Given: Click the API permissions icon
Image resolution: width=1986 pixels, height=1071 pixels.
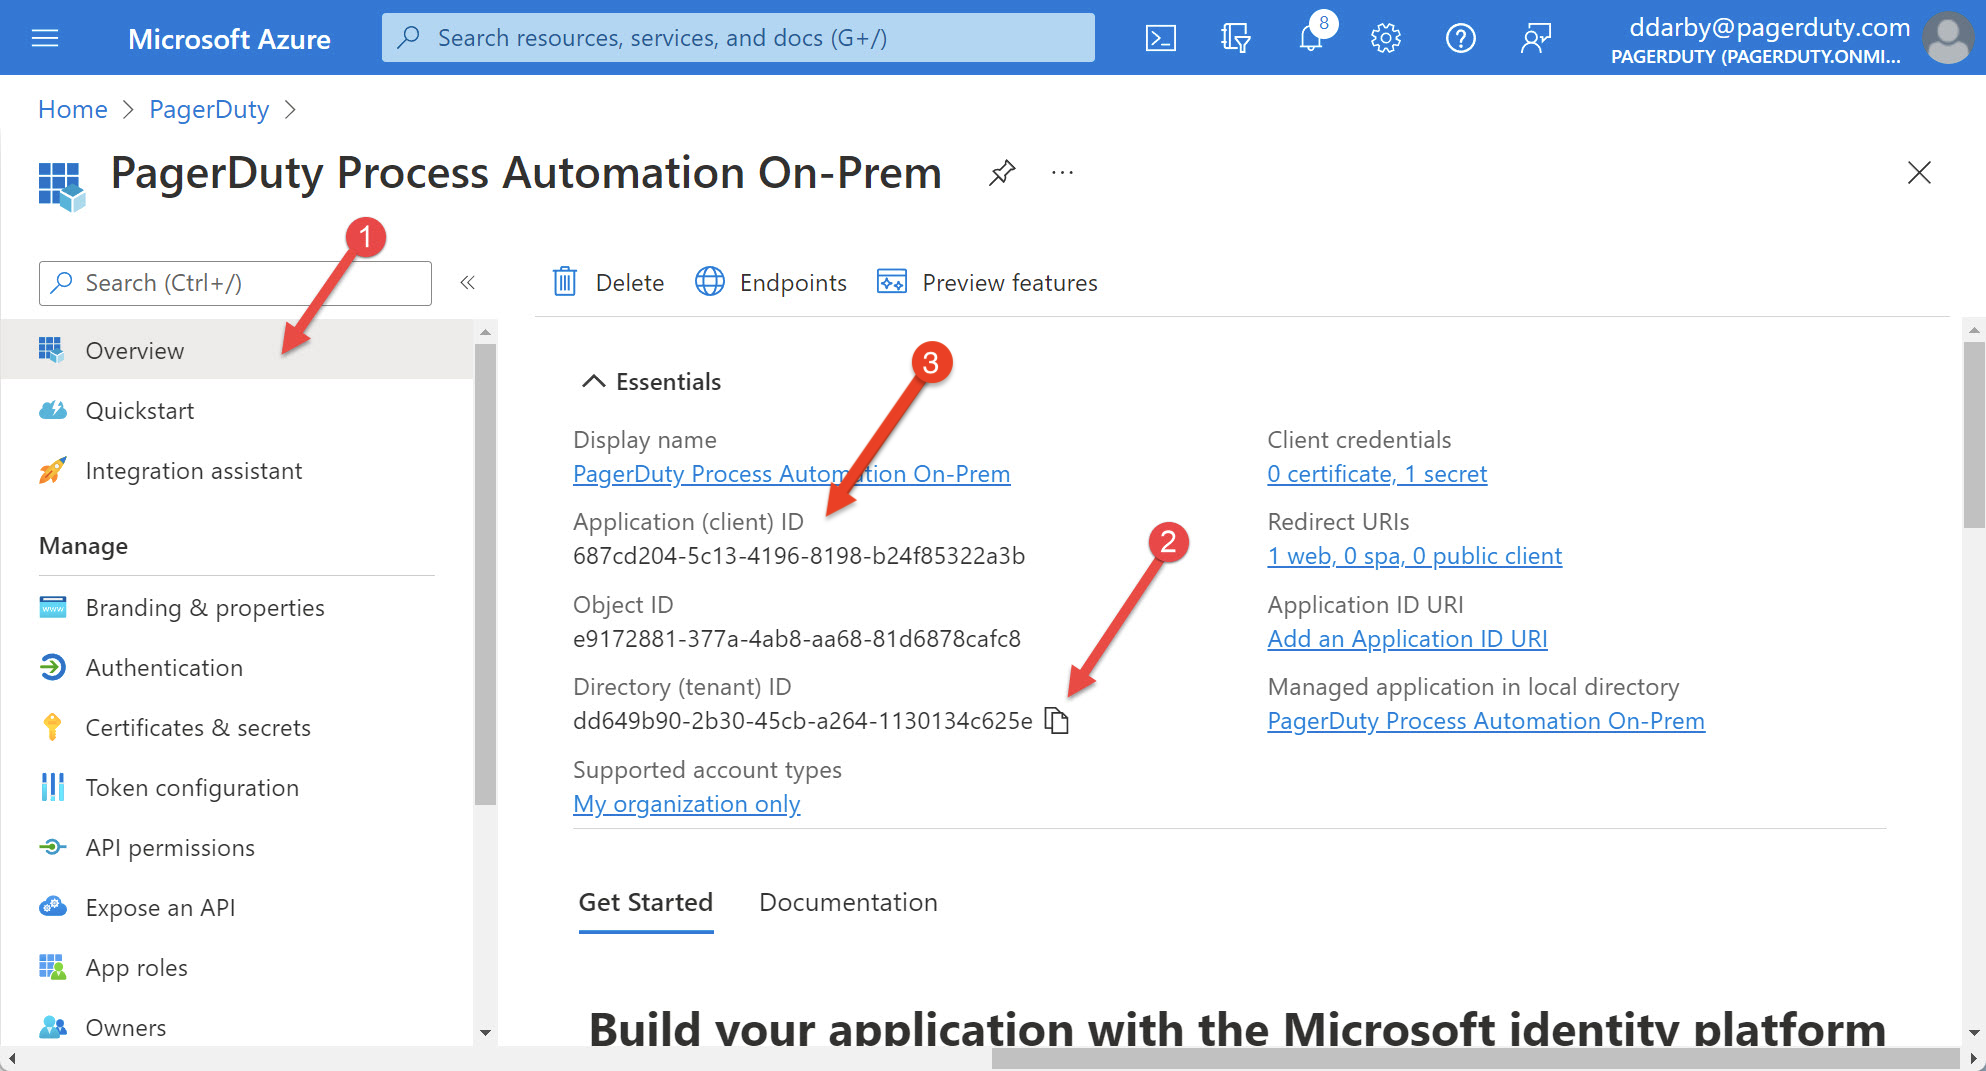Looking at the screenshot, I should click(53, 847).
